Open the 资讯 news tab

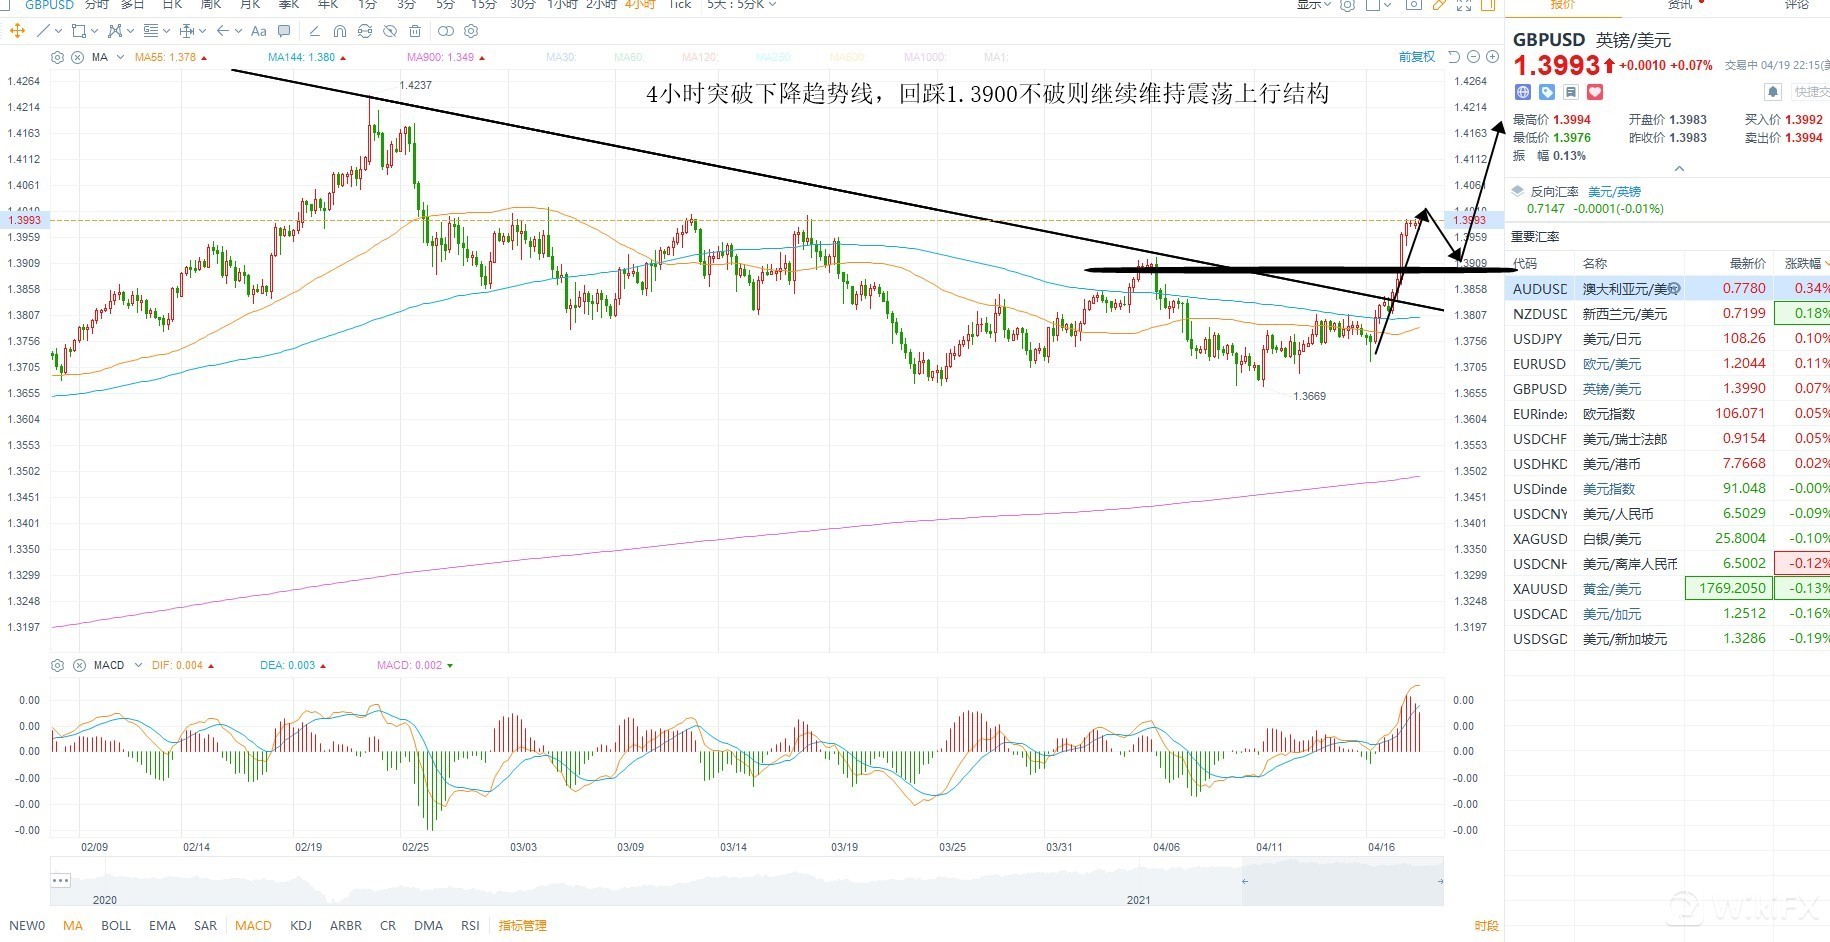coord(1680,5)
